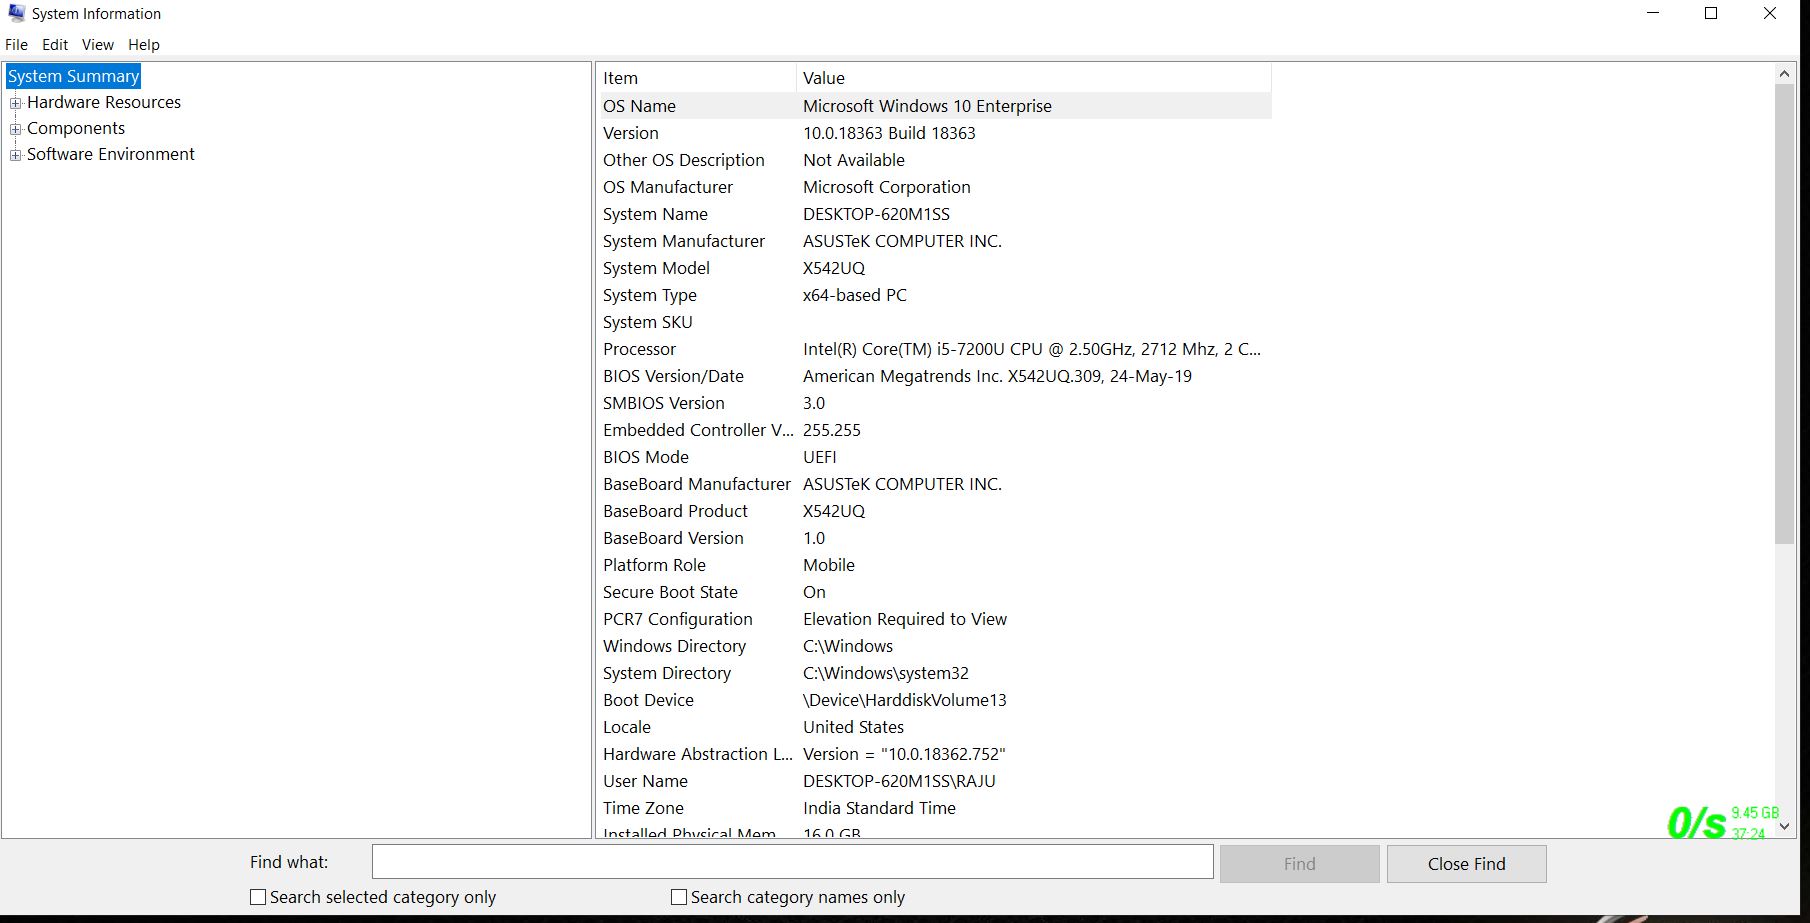
Task: Click the Intel Core i5-7200U processor value
Action: (x=1032, y=349)
